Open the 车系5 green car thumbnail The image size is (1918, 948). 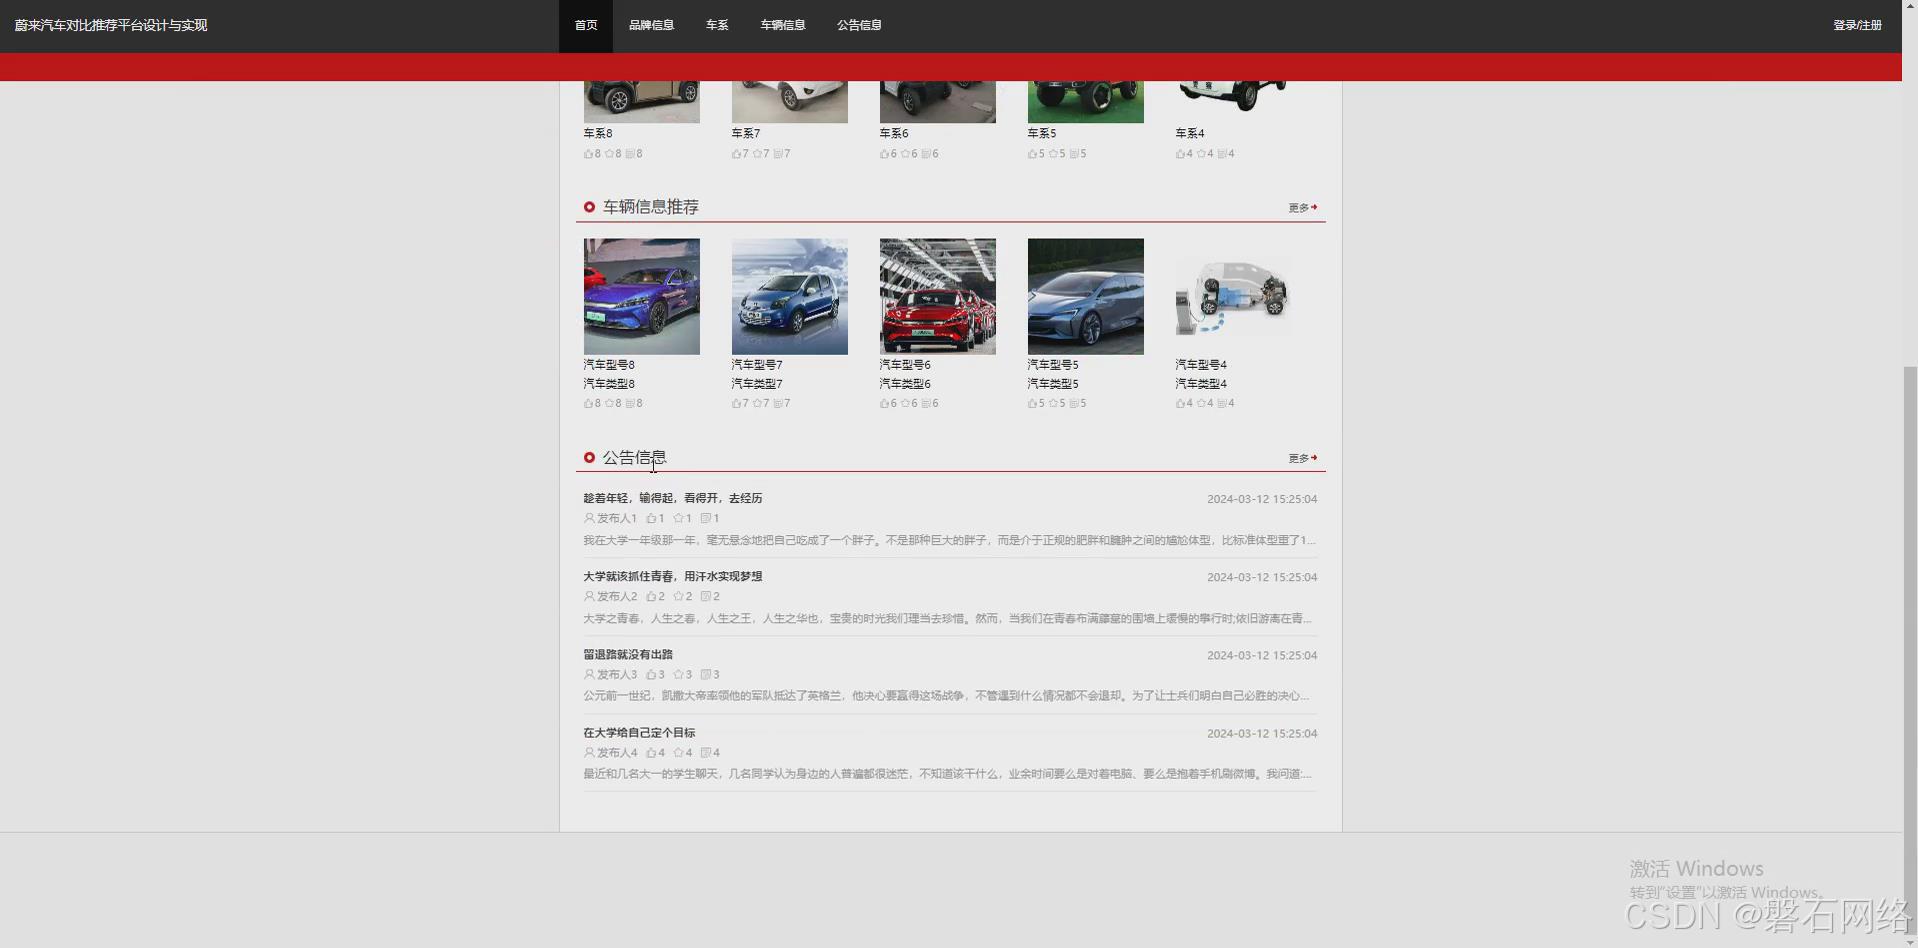click(1086, 102)
